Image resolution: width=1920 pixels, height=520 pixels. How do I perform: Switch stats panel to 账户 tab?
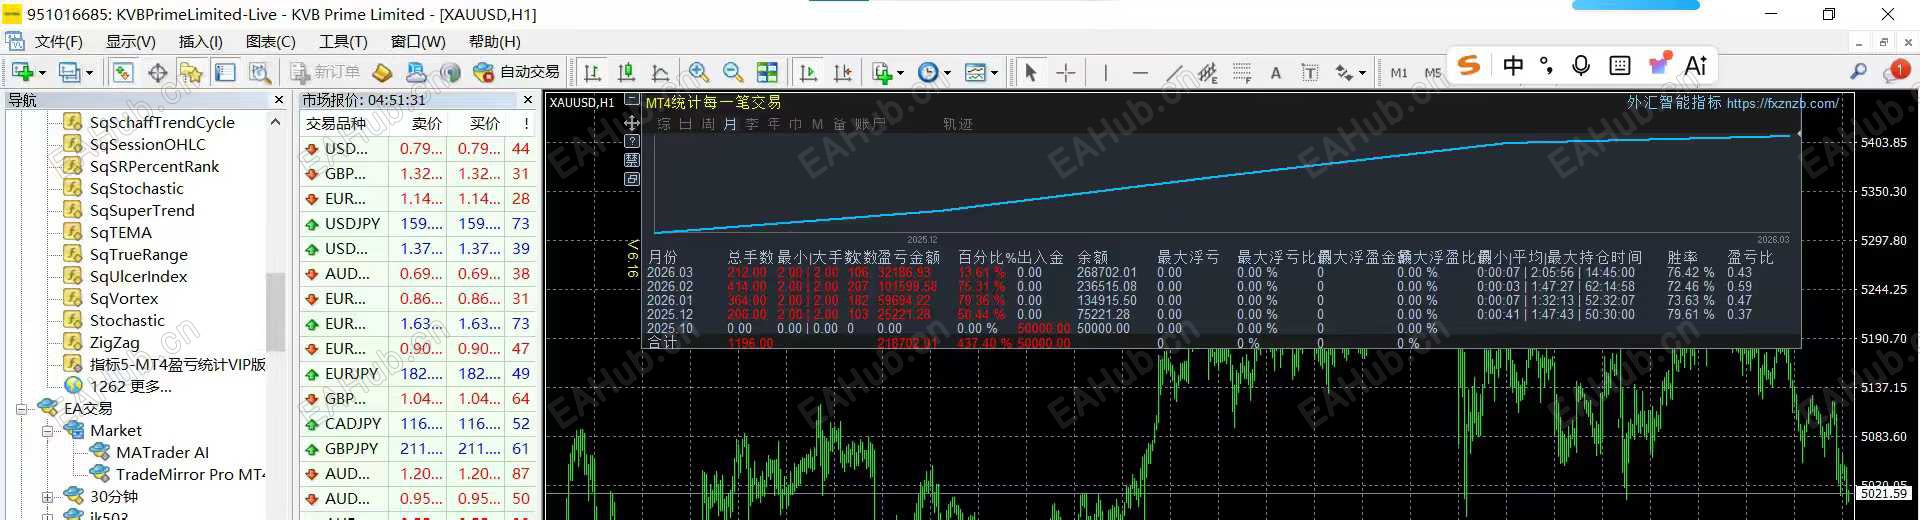(869, 124)
